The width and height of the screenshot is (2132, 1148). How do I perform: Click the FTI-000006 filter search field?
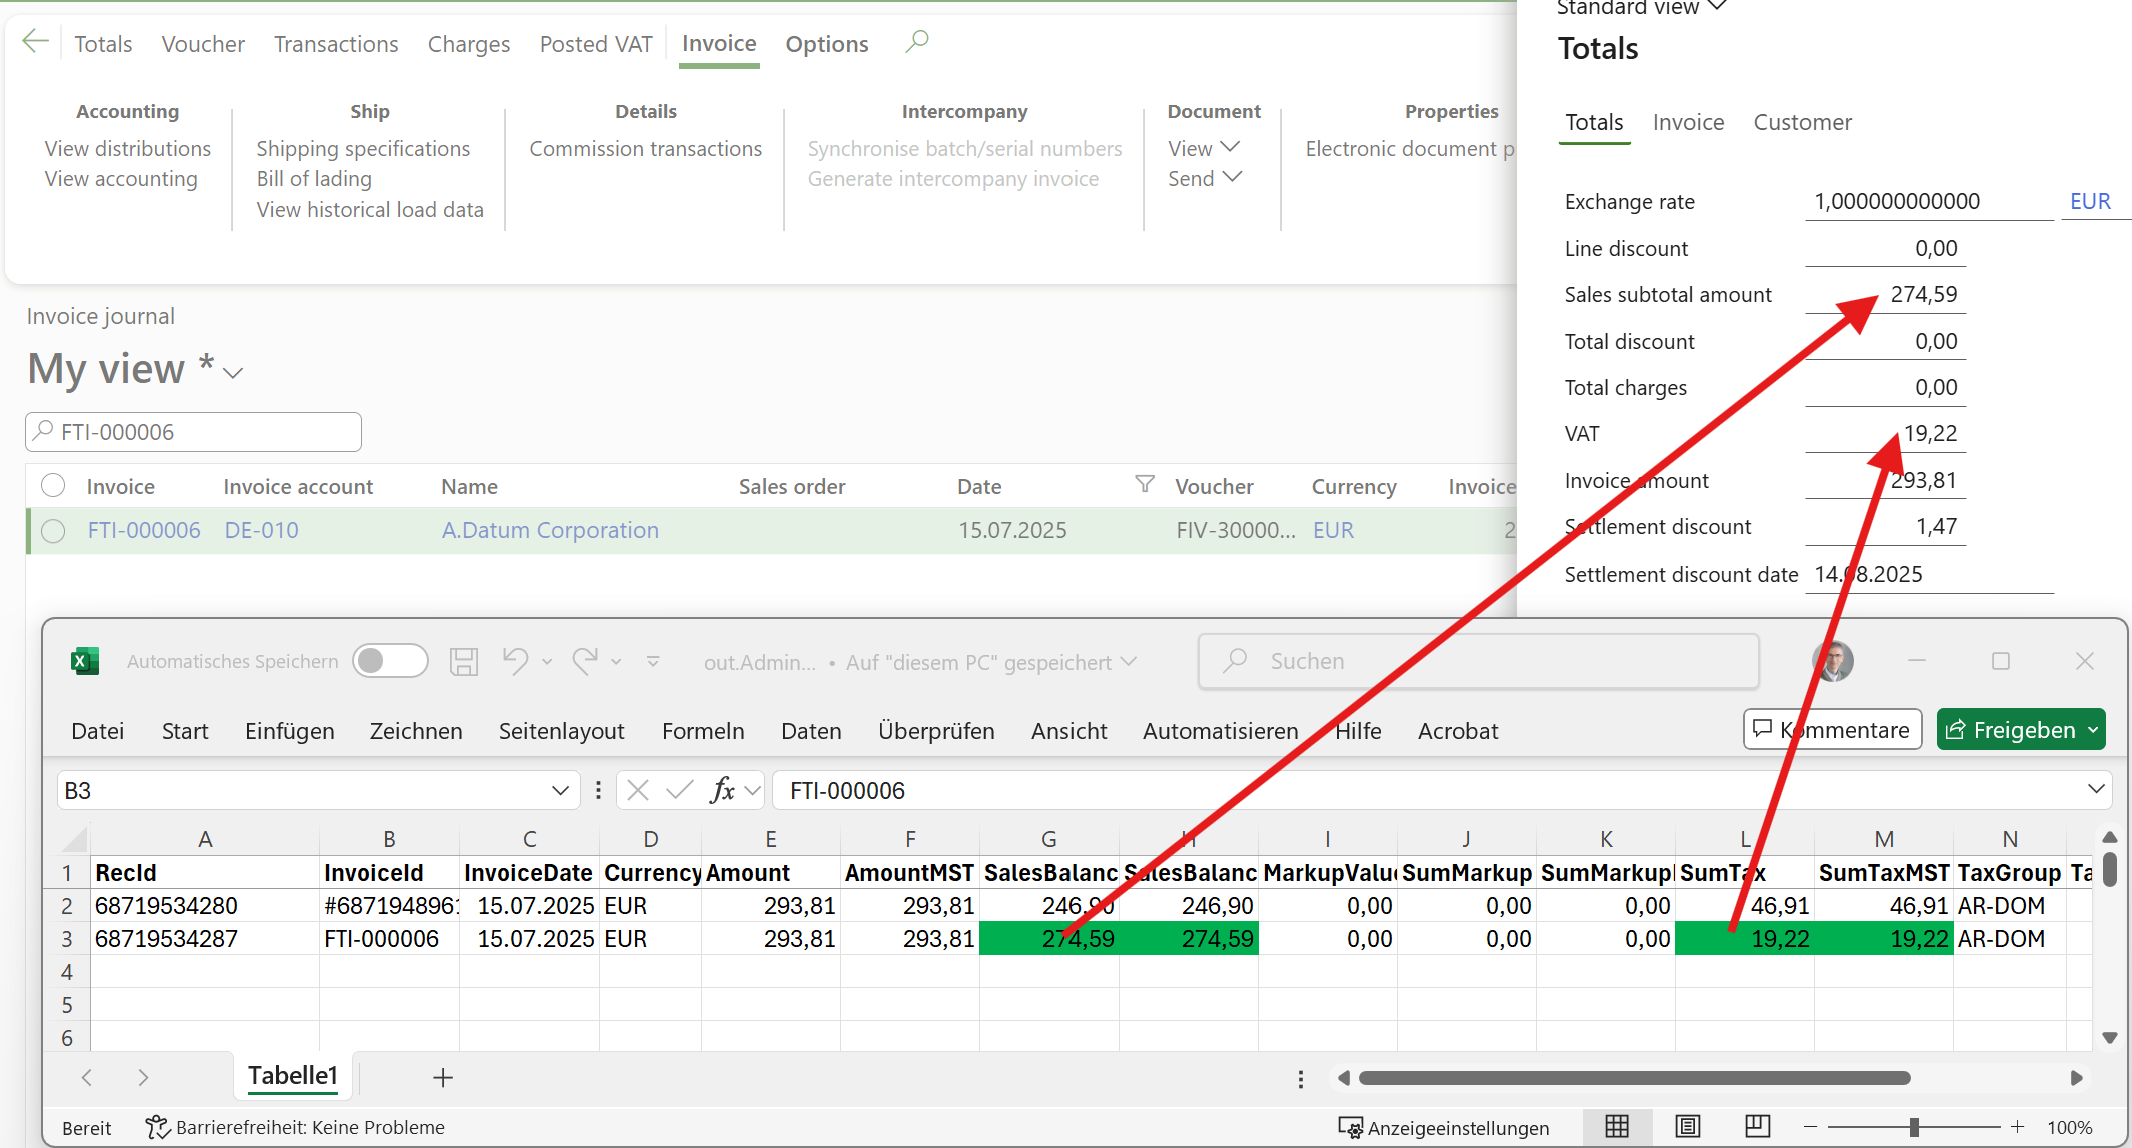193,432
